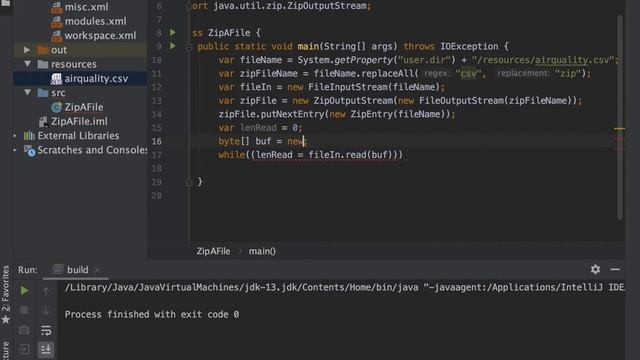
Task: Run ZipAFile class from gutter line 8
Action: click(x=173, y=32)
